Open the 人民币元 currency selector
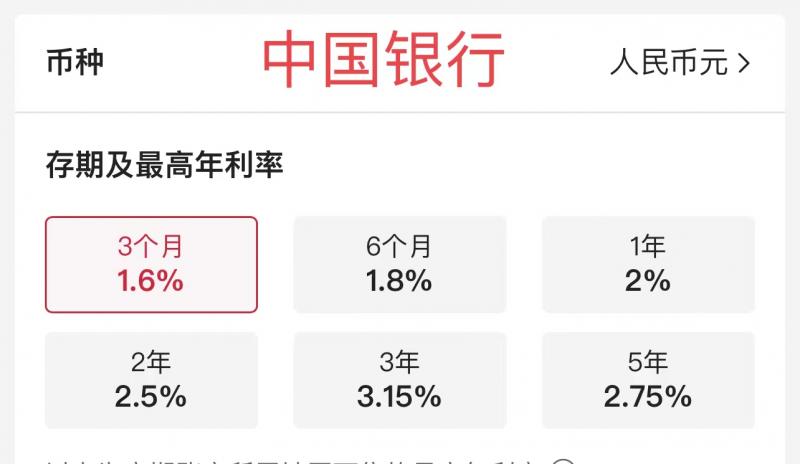800x464 pixels. coord(680,63)
